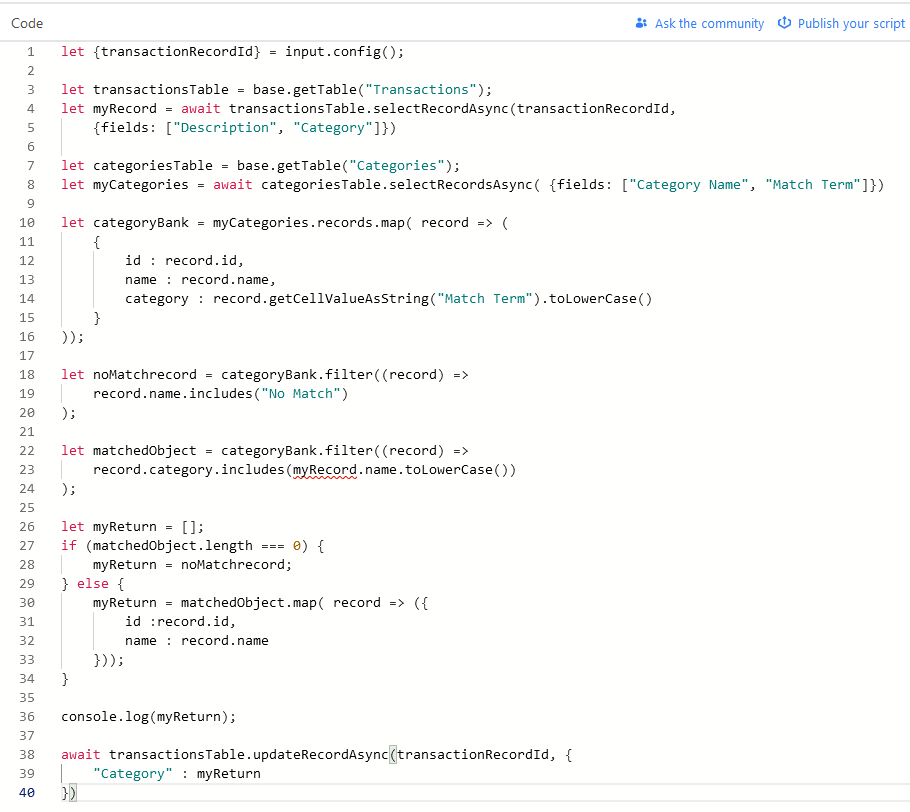Screen dimensions: 910x812
Task: Click the else keyword on line 29
Action: pyautogui.click(x=93, y=584)
